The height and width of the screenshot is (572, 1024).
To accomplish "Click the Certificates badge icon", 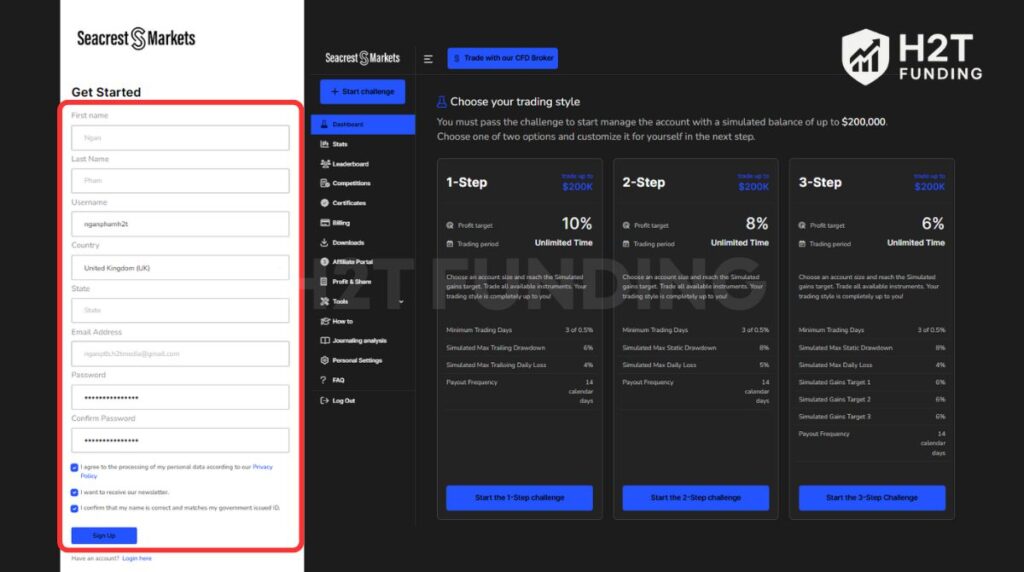I will 325,203.
